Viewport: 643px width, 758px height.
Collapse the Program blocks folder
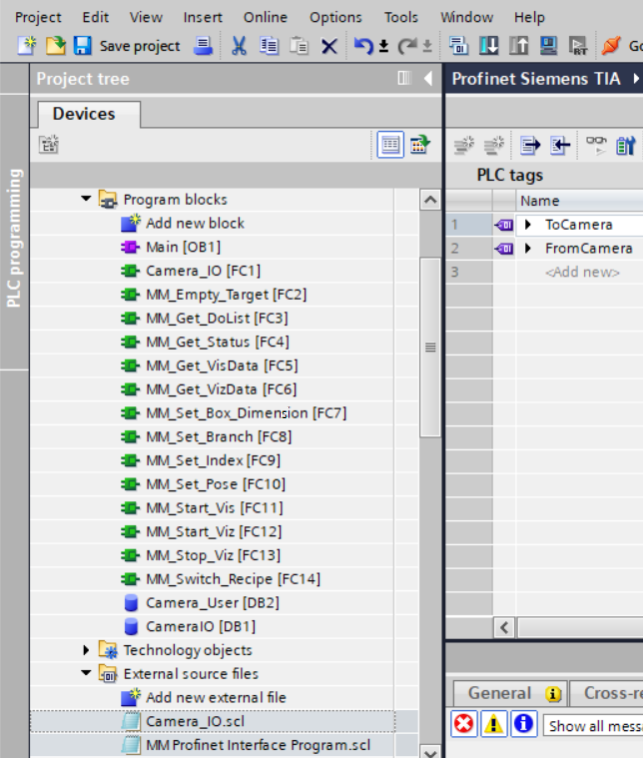click(87, 199)
